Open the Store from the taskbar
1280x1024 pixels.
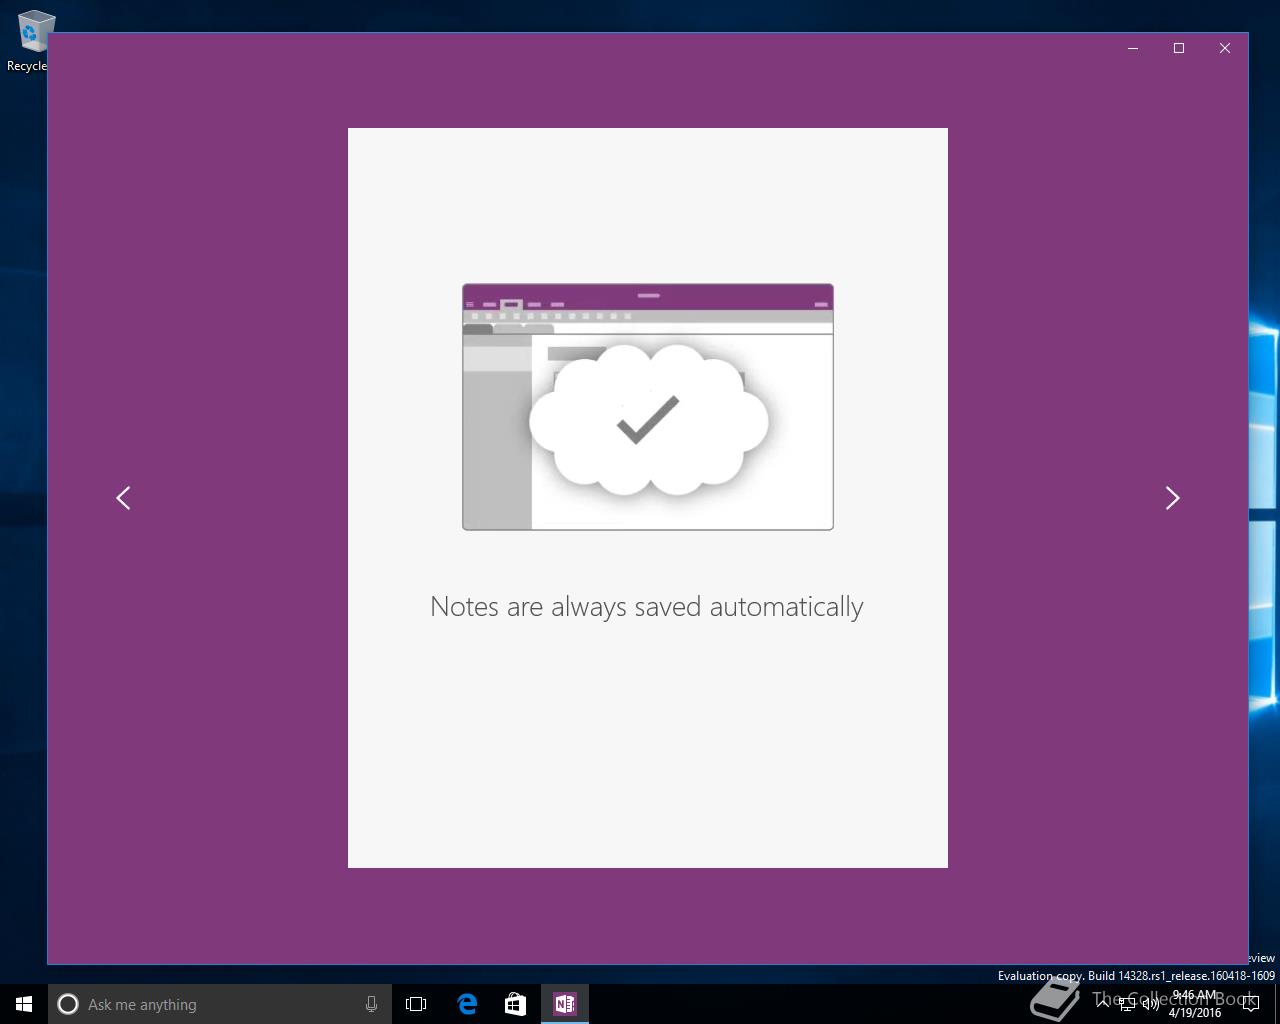(515, 1004)
